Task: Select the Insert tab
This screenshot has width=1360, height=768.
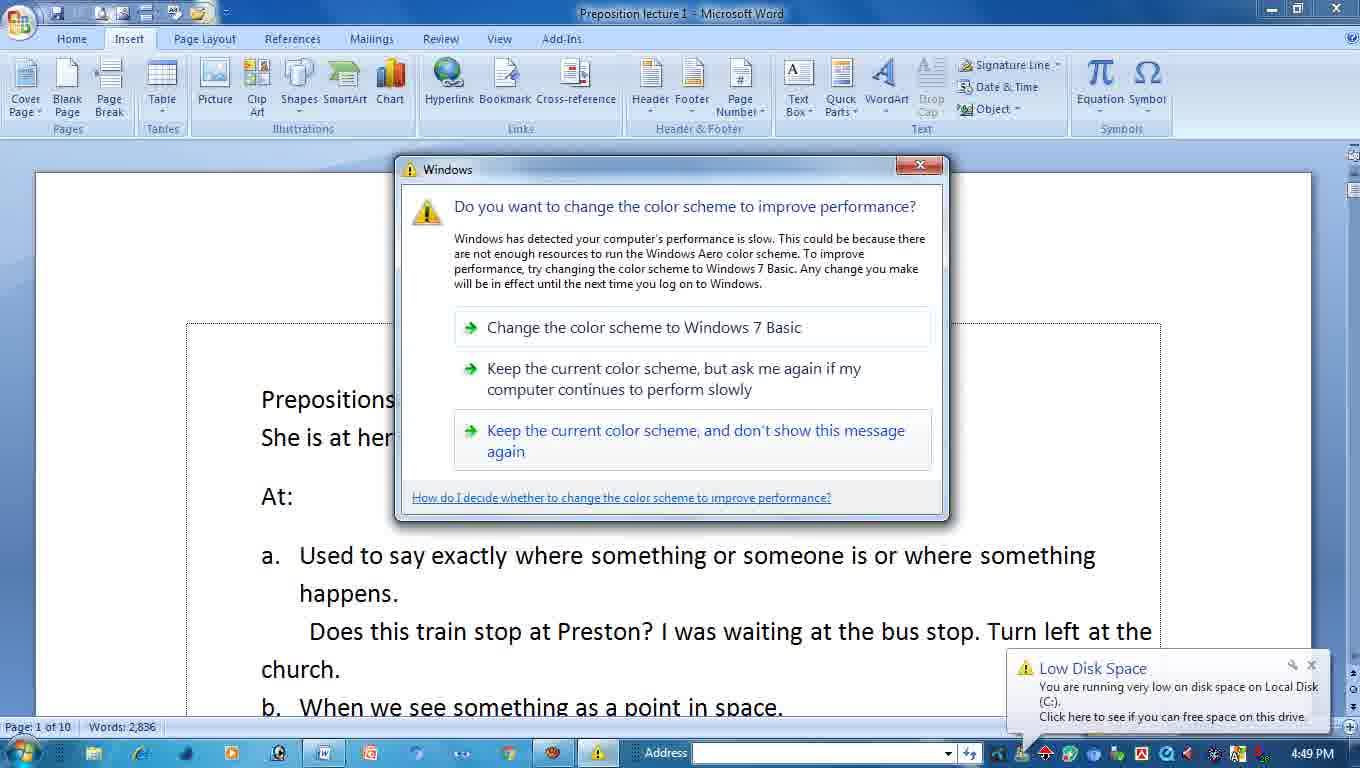Action: pos(129,39)
